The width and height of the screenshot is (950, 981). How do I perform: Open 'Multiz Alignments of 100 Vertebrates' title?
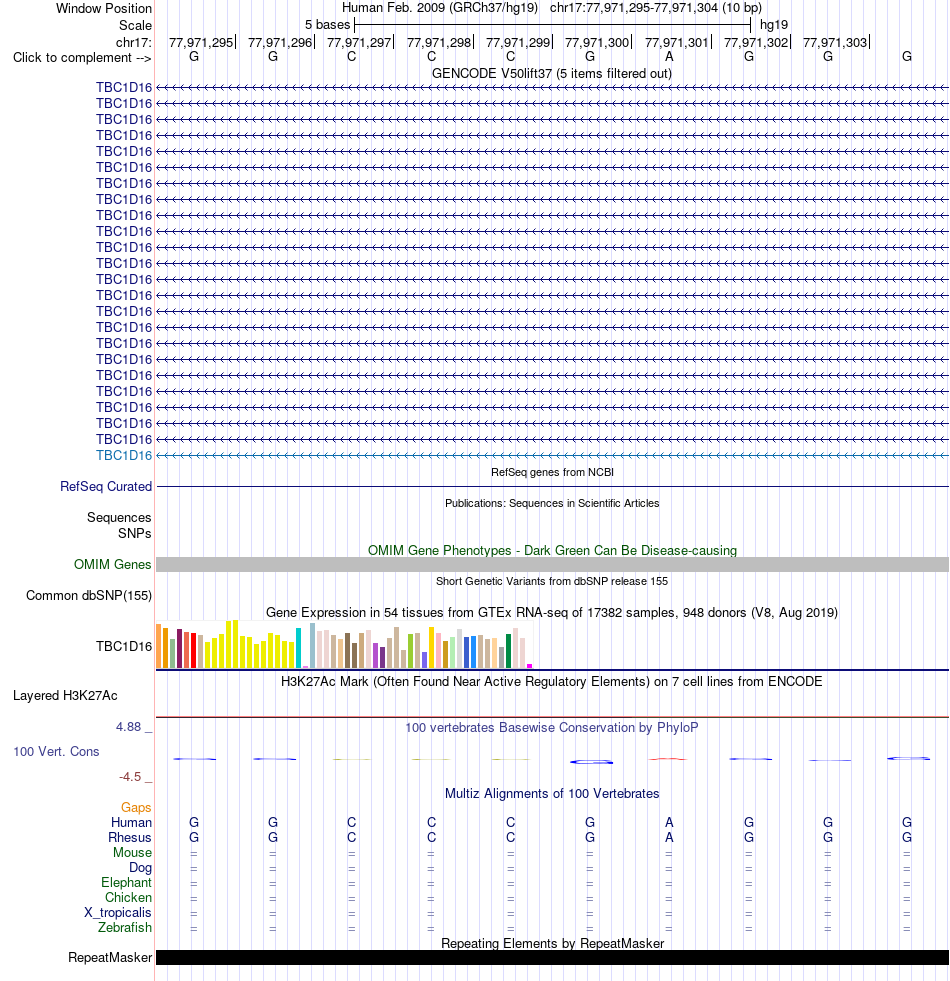(x=552, y=793)
